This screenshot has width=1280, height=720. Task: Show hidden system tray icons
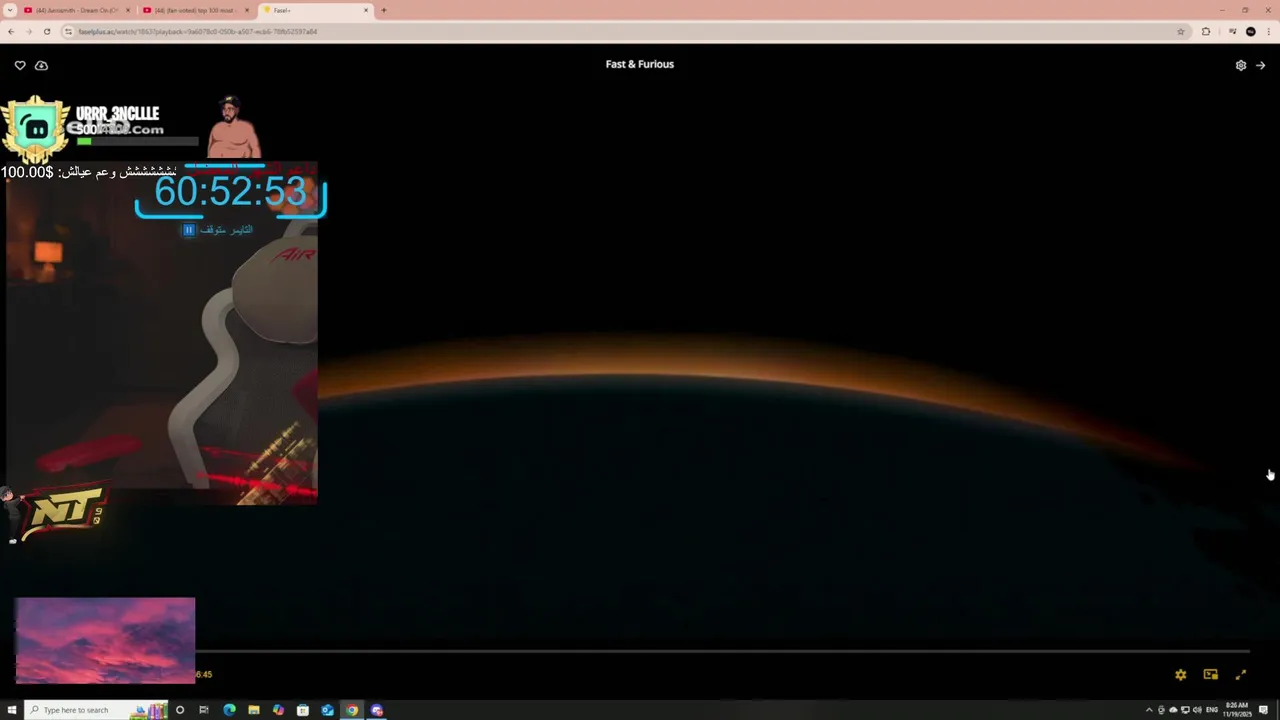[1149, 710]
